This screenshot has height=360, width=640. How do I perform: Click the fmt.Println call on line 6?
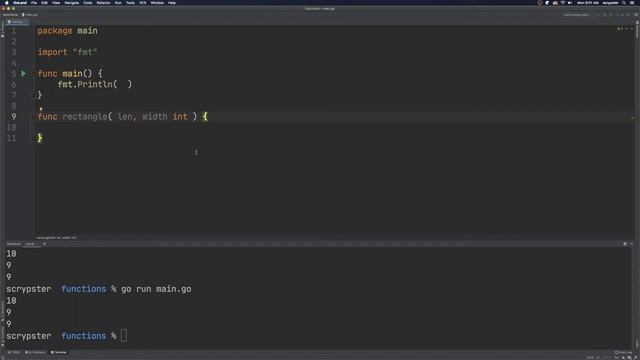tap(95, 84)
